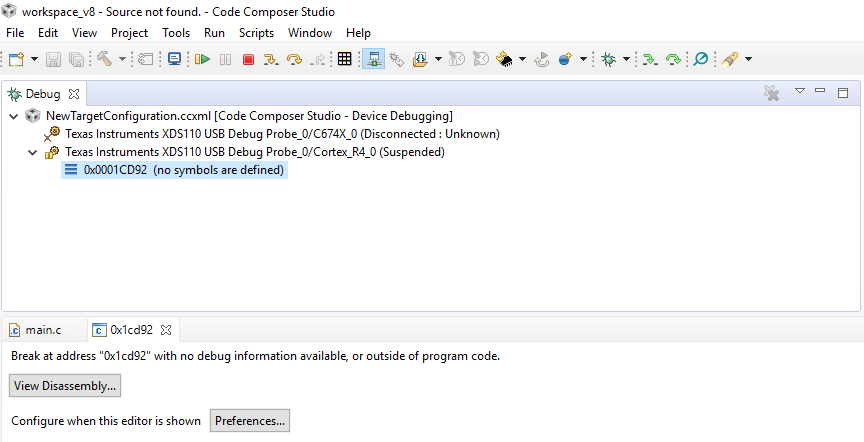
Task: Switch to the main.c editor tab
Action: point(36,330)
